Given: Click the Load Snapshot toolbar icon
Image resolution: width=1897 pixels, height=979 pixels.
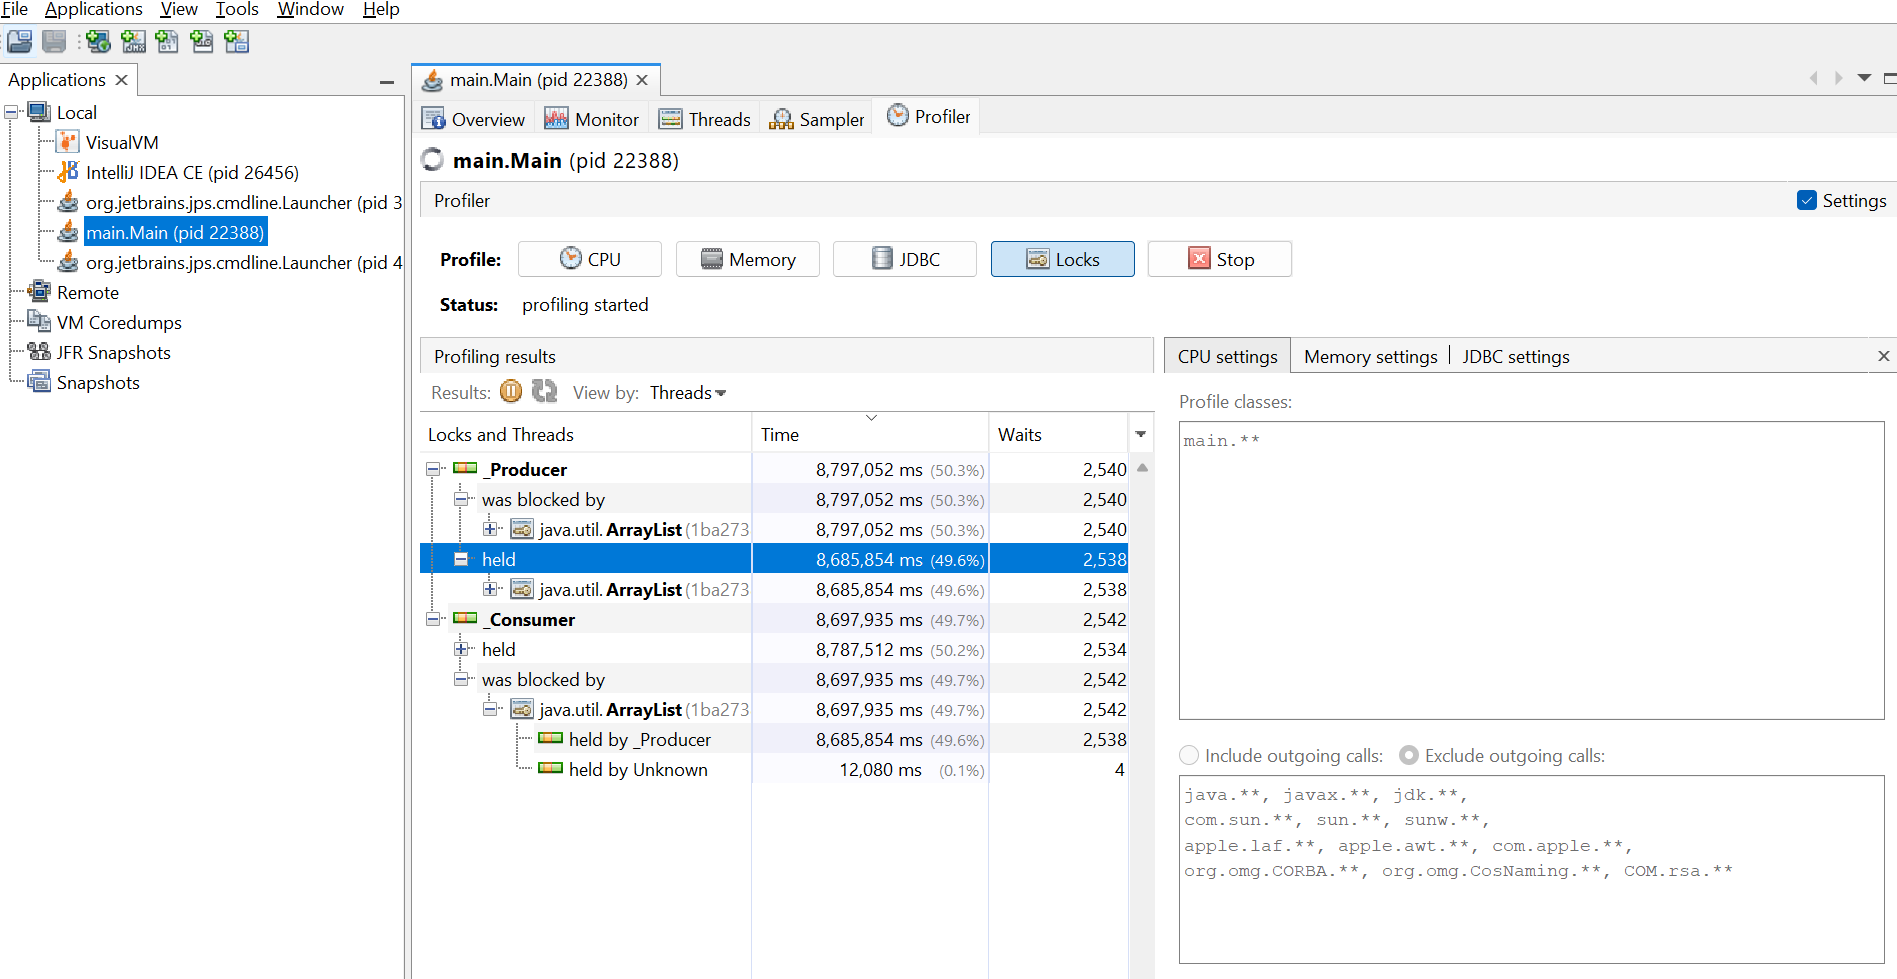Looking at the screenshot, I should 20,41.
